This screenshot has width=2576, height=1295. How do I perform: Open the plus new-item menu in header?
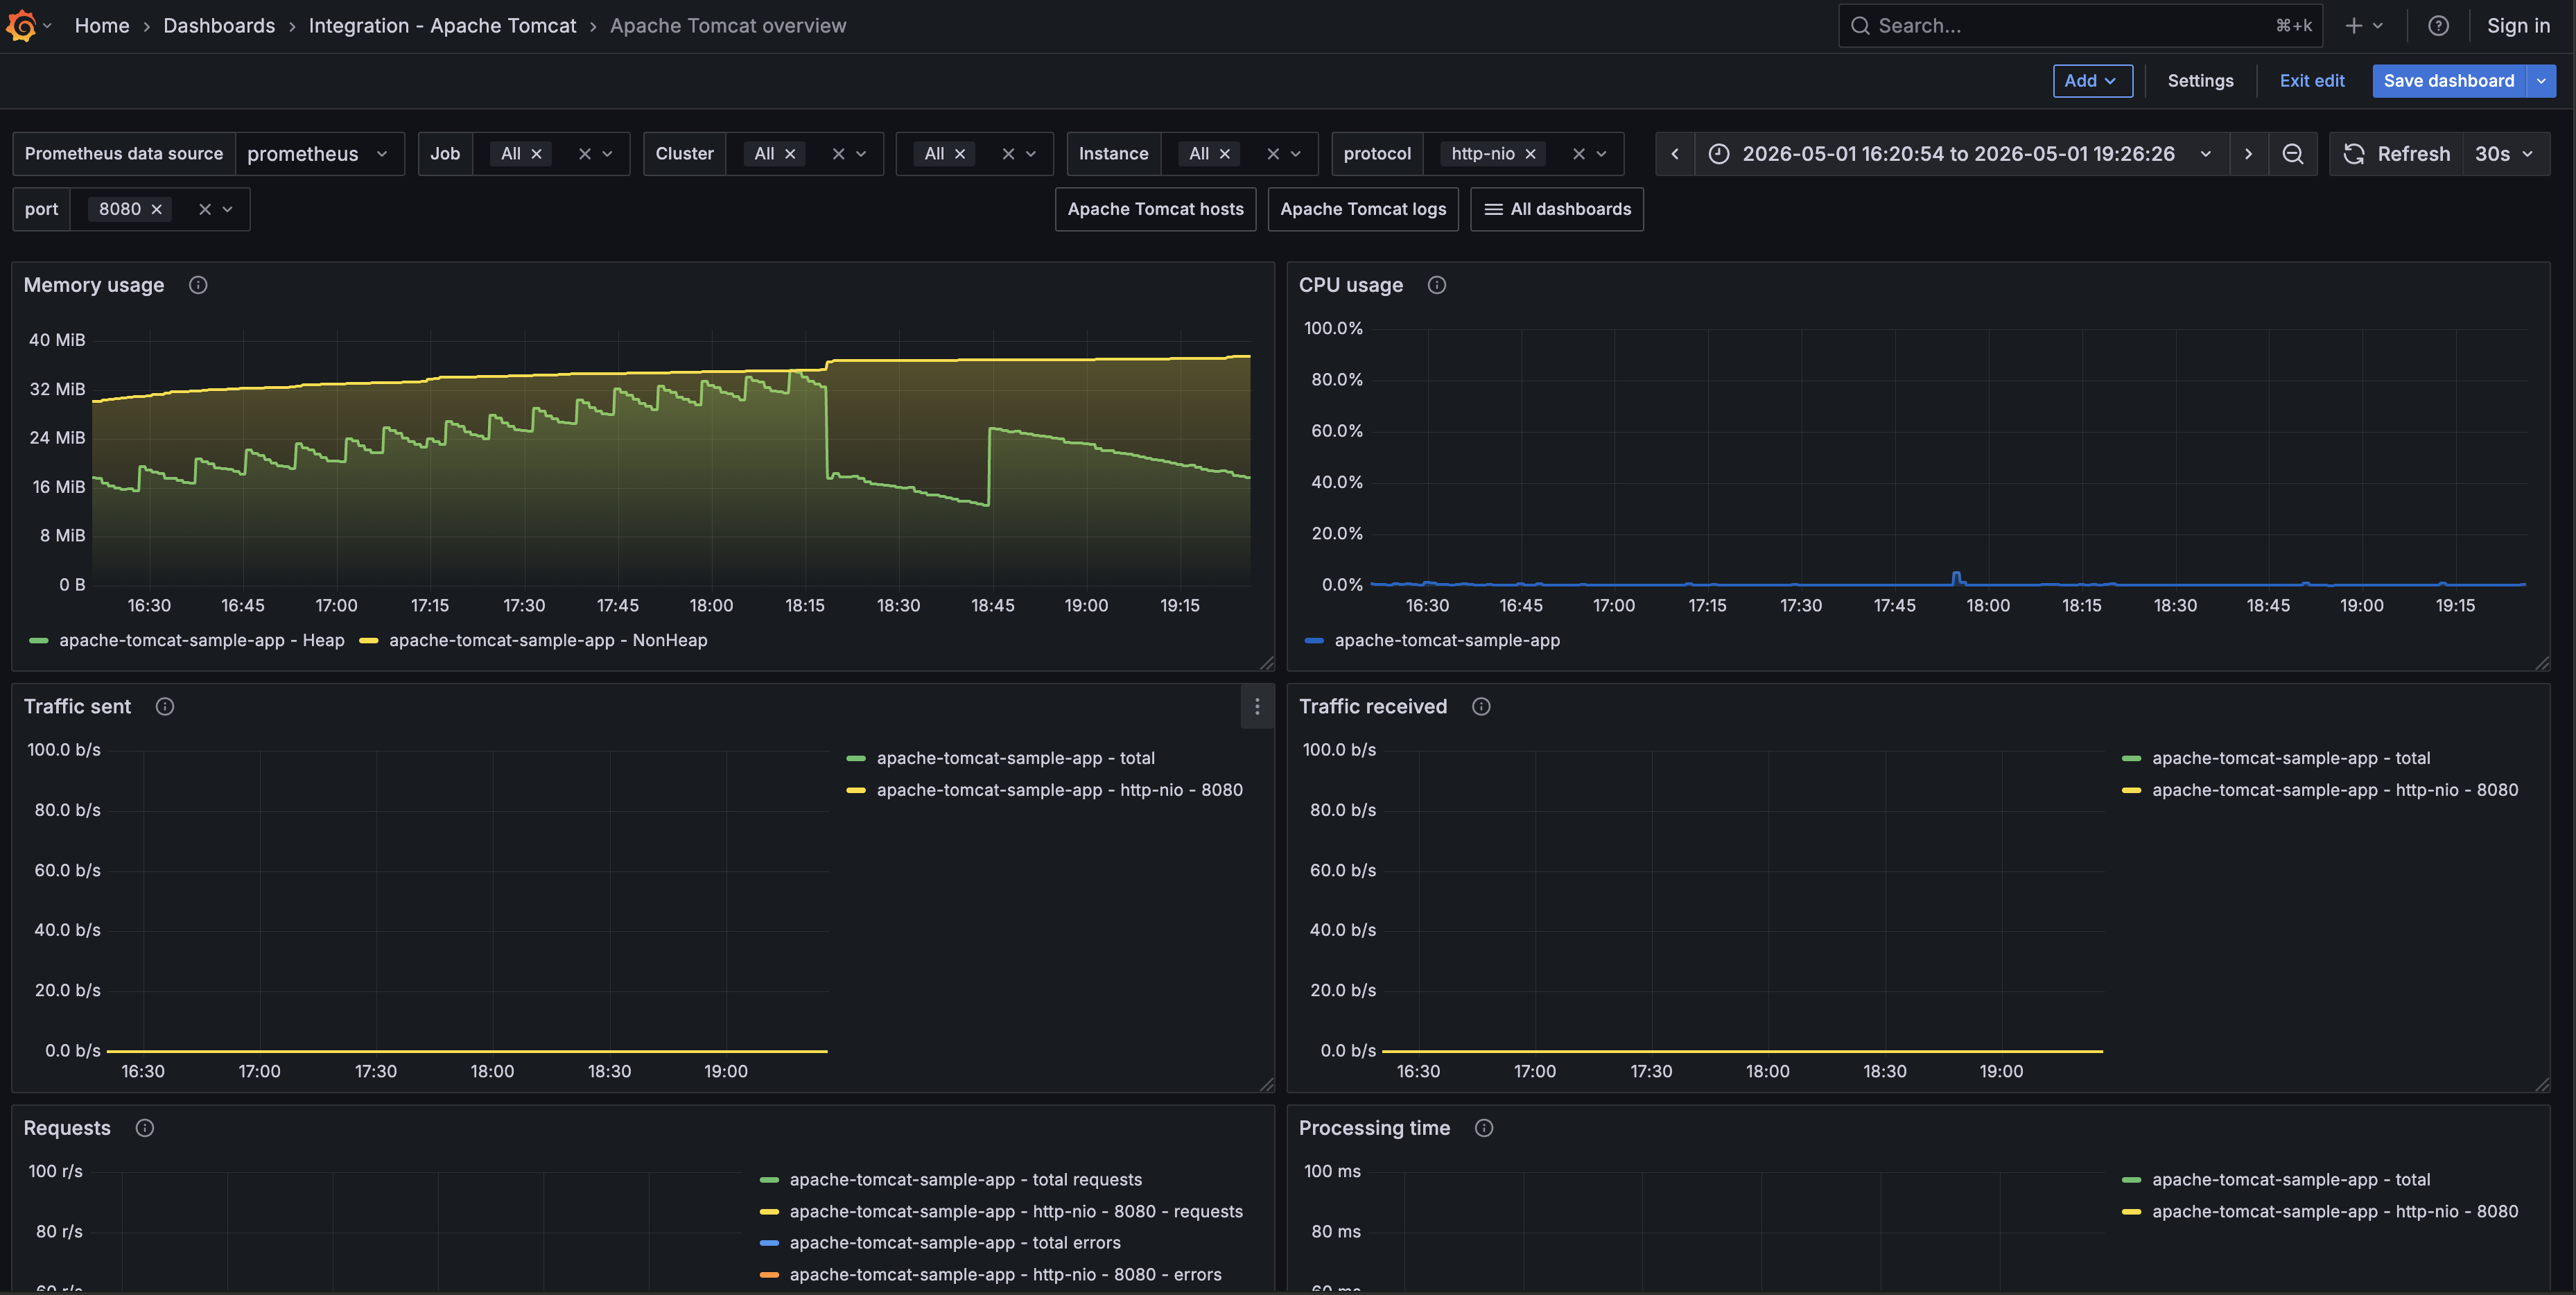2364,26
